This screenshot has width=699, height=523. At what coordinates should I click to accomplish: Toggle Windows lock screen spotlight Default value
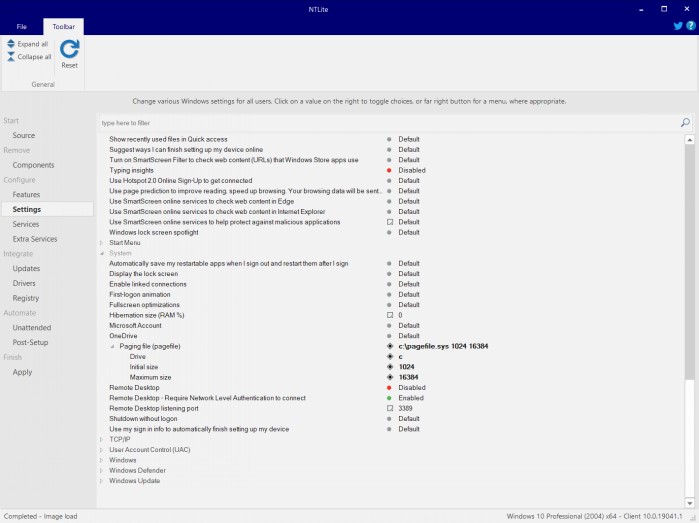pyautogui.click(x=409, y=232)
